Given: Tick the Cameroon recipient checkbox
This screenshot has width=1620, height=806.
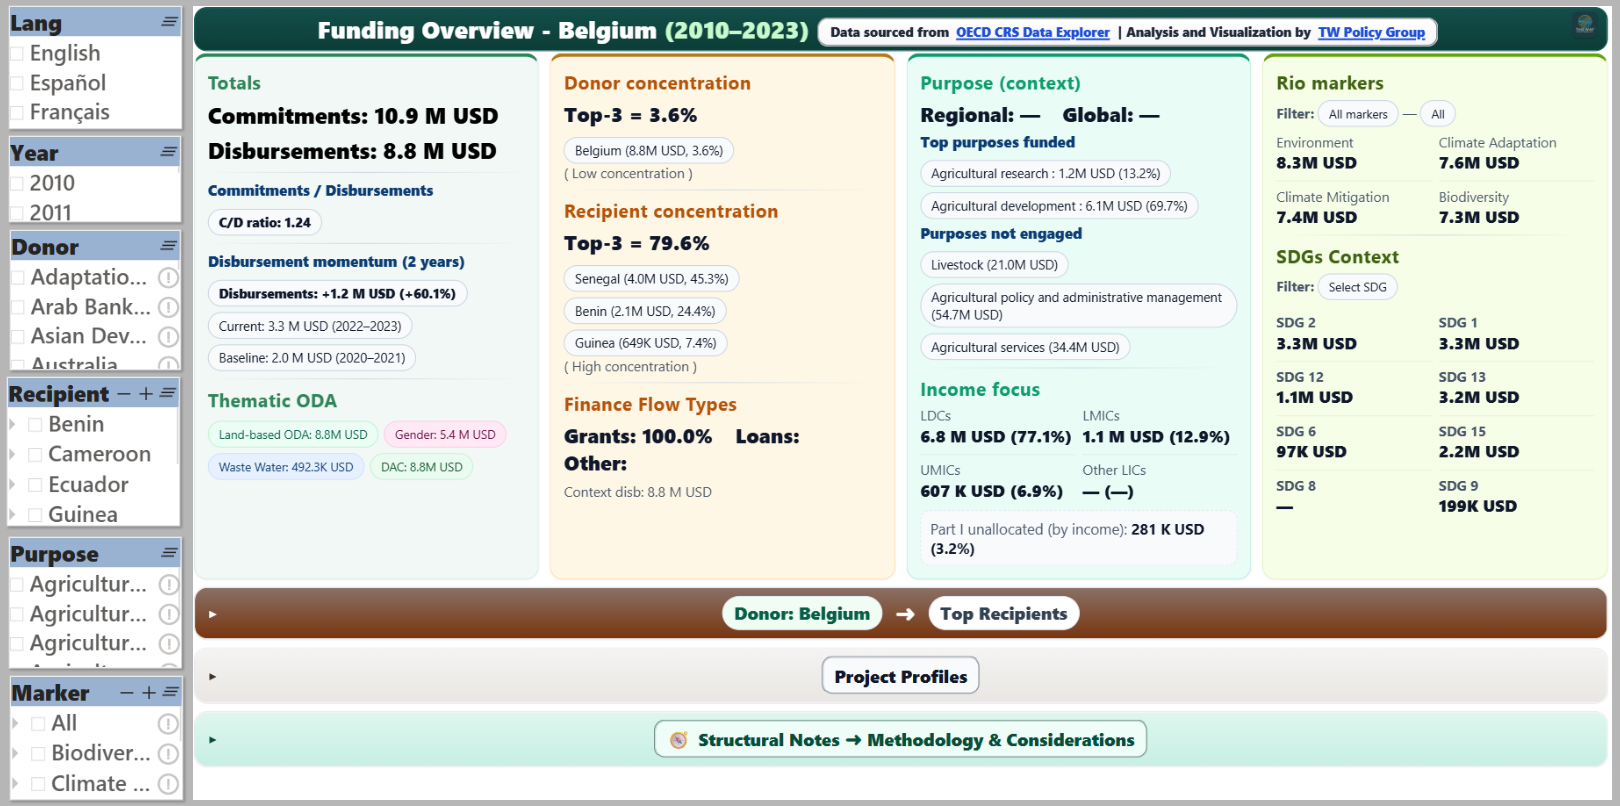Looking at the screenshot, I should pyautogui.click(x=35, y=454).
